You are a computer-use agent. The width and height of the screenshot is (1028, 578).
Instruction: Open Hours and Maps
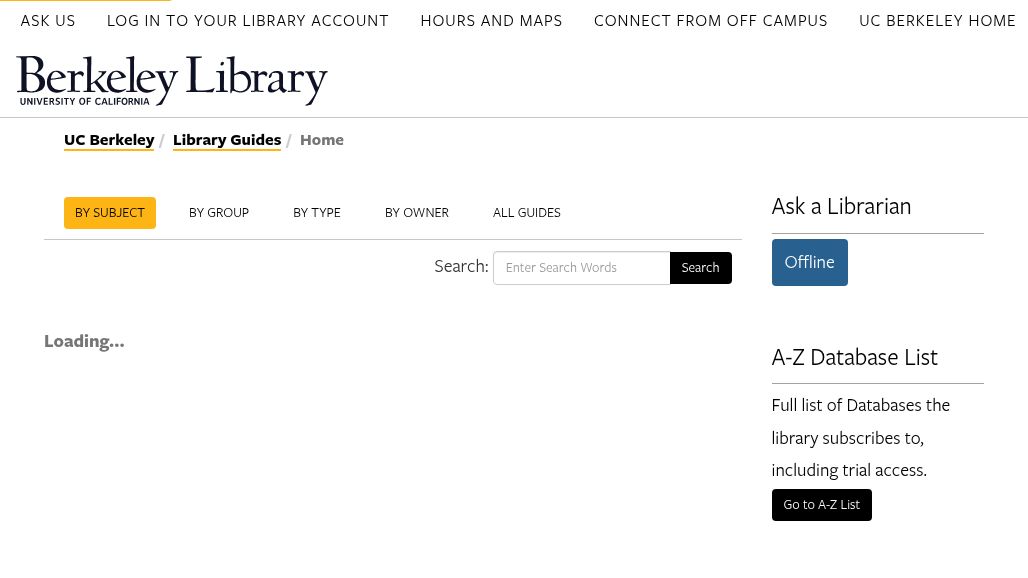(x=491, y=21)
